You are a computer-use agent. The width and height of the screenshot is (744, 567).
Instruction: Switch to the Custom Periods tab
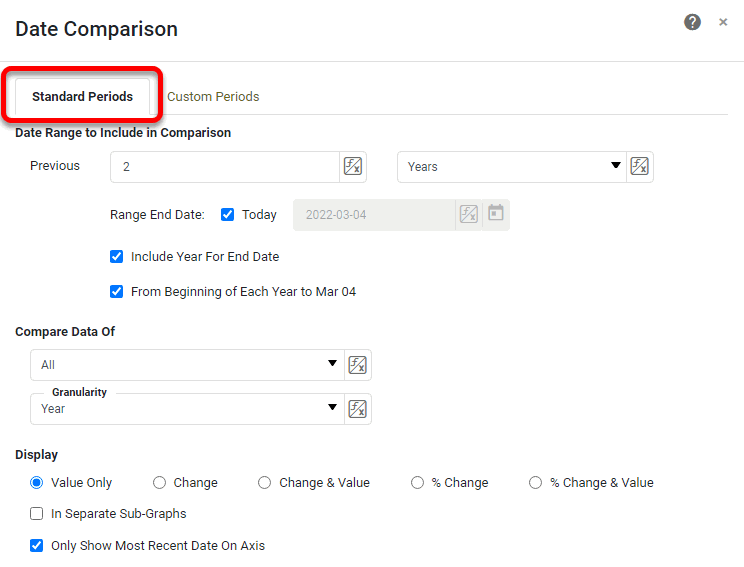pos(213,97)
